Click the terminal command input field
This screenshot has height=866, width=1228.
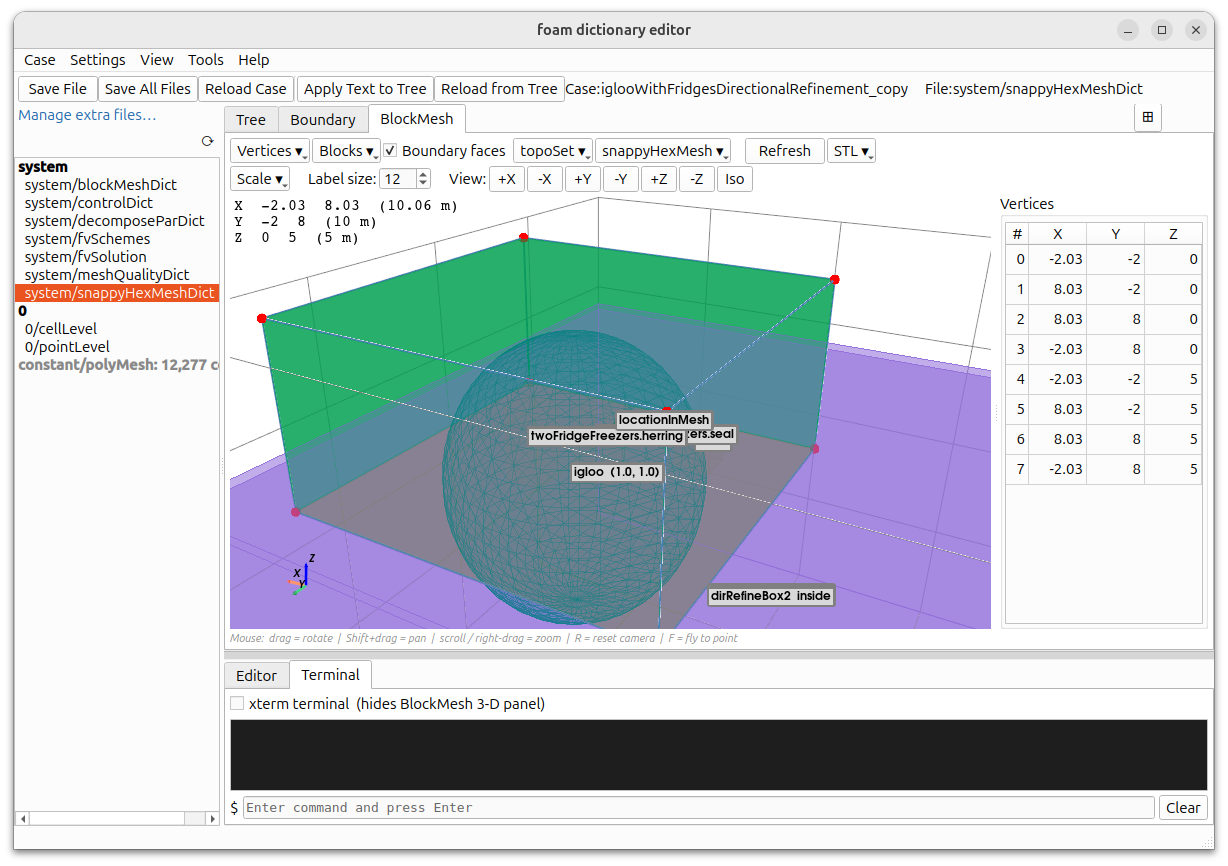[x=699, y=808]
